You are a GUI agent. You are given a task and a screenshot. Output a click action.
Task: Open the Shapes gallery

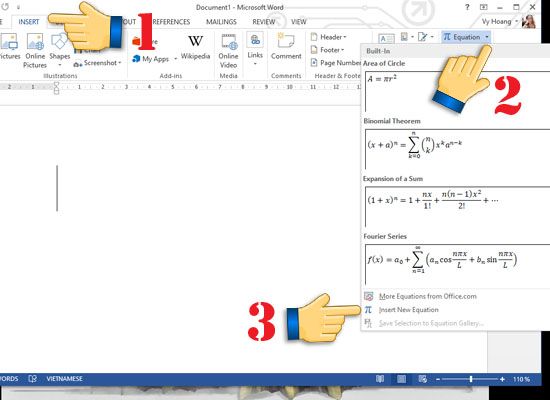point(59,51)
